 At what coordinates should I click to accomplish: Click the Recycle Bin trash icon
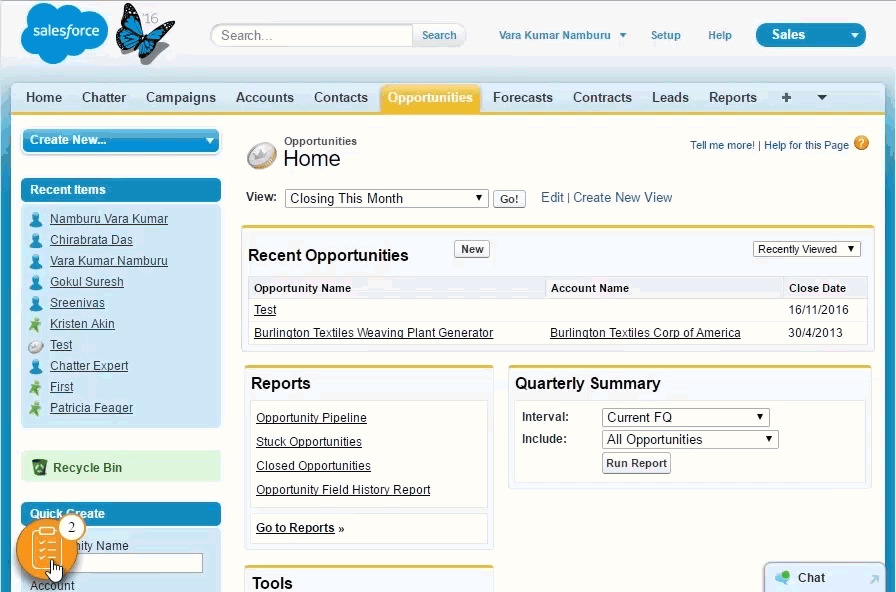tap(39, 467)
